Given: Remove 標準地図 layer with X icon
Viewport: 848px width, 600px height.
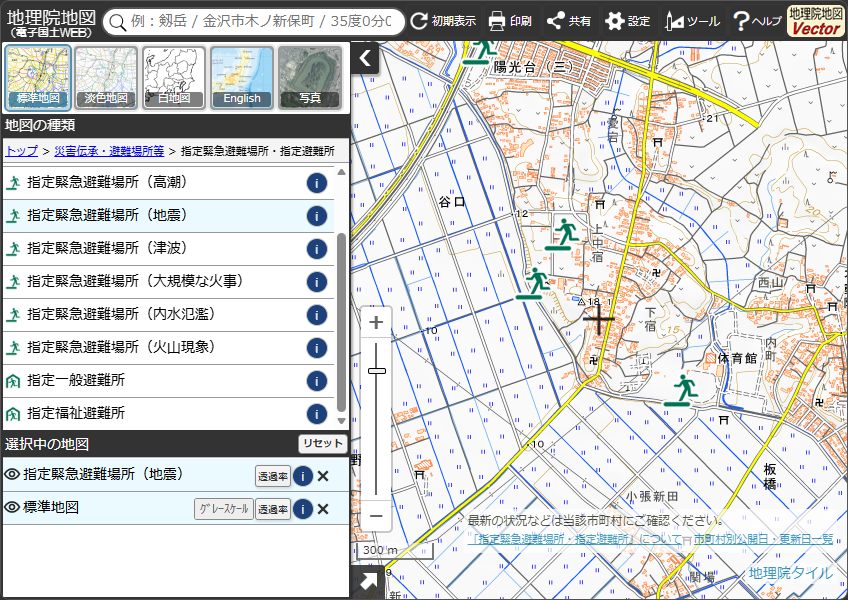Looking at the screenshot, I should coord(323,509).
